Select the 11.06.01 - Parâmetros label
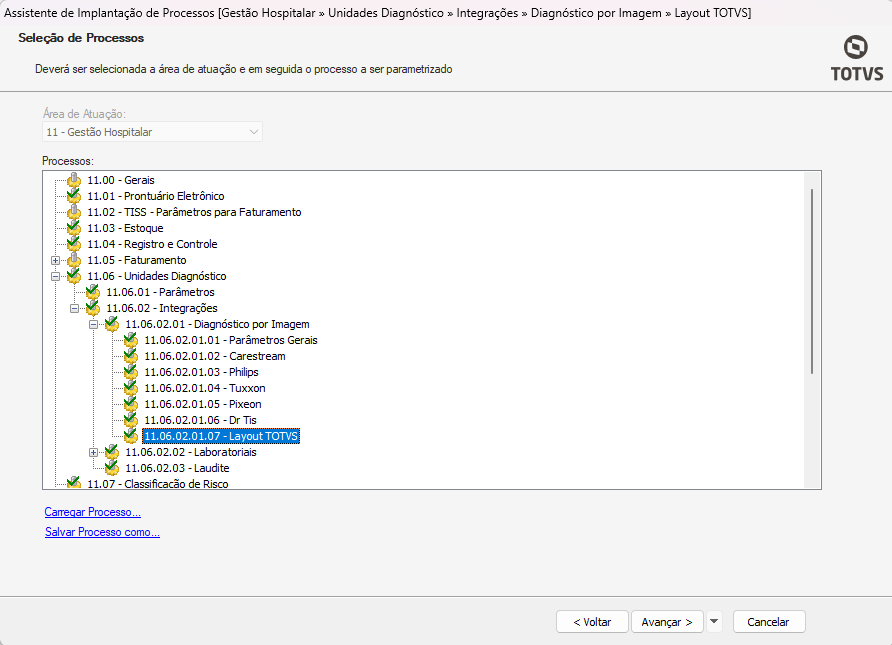The image size is (892, 645). [160, 292]
